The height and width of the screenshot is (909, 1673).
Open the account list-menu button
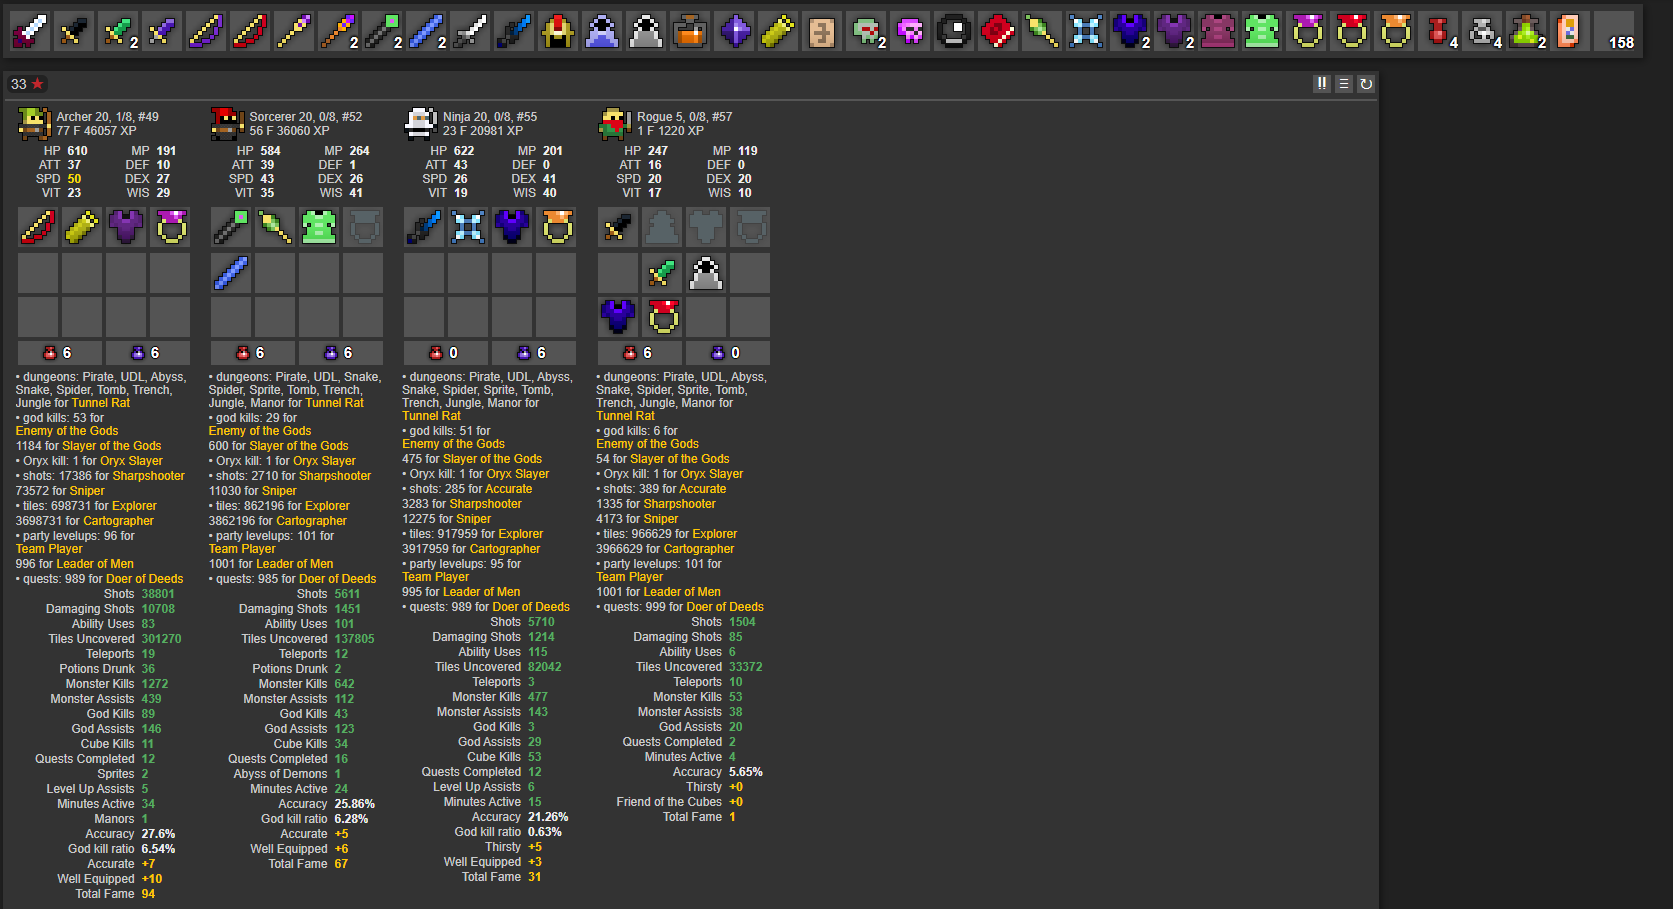tap(1344, 84)
